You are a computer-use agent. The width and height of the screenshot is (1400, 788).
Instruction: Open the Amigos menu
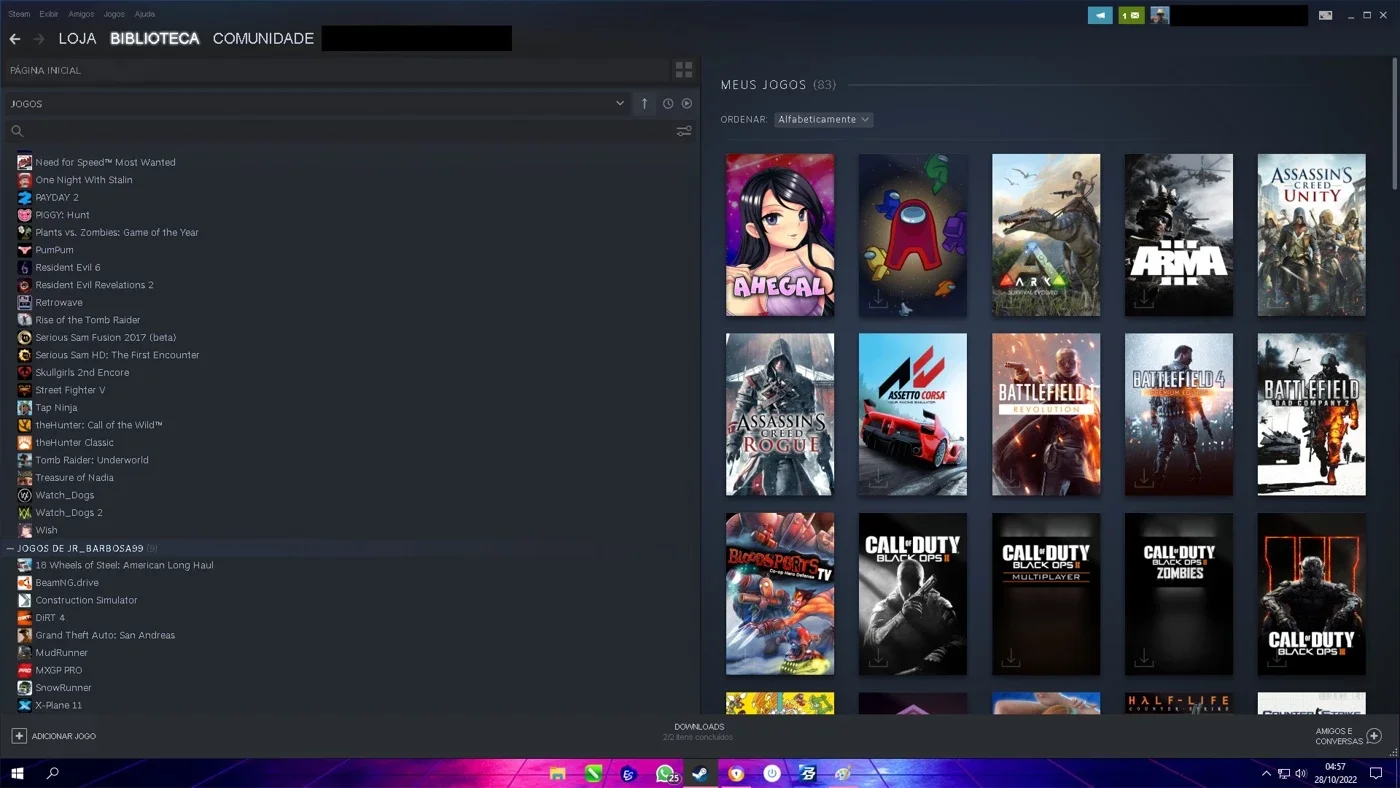[81, 14]
